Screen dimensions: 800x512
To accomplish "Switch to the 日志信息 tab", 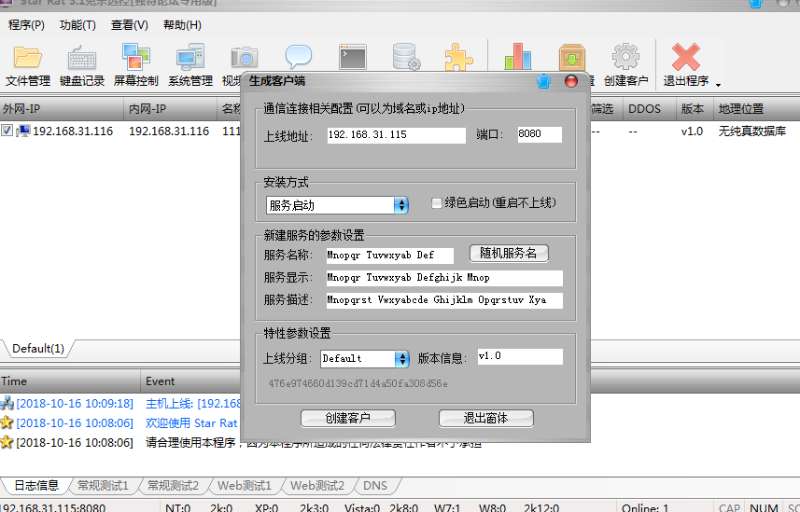I will [x=36, y=485].
